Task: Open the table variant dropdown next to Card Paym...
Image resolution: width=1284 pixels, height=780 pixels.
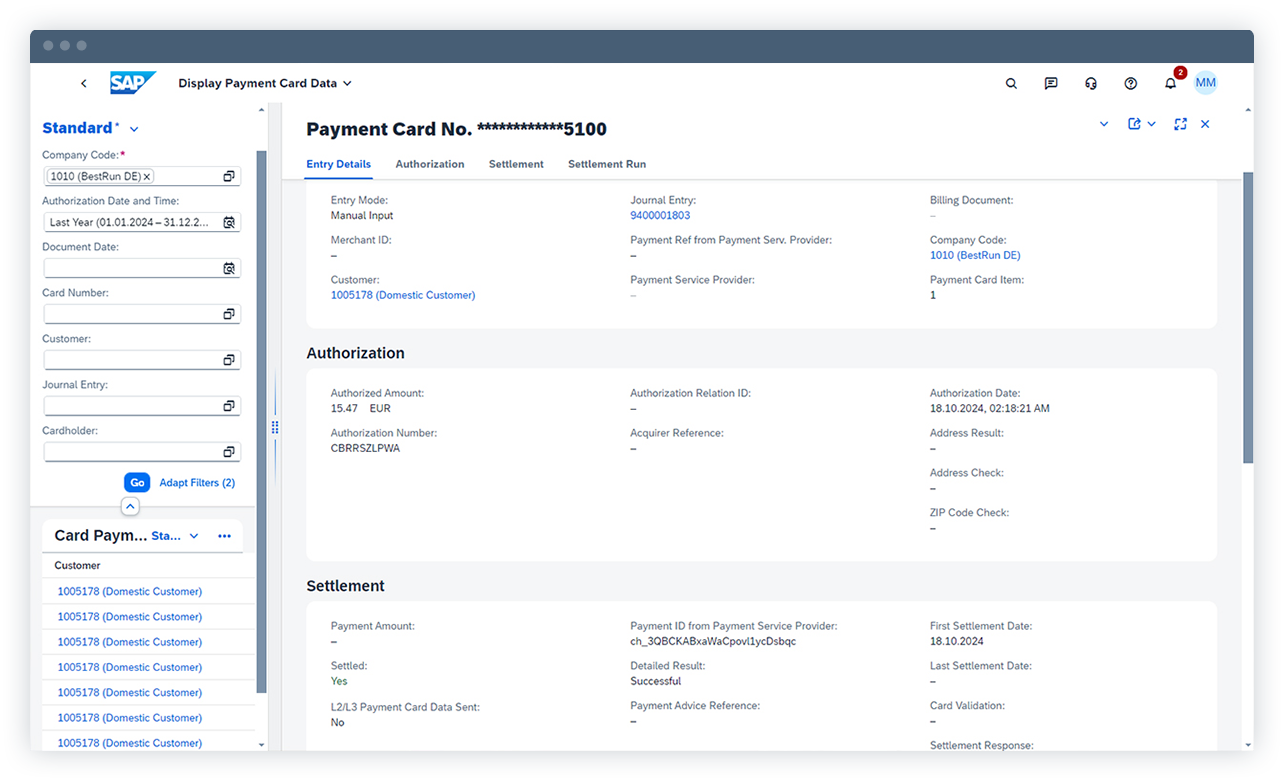Action: pyautogui.click(x=194, y=536)
